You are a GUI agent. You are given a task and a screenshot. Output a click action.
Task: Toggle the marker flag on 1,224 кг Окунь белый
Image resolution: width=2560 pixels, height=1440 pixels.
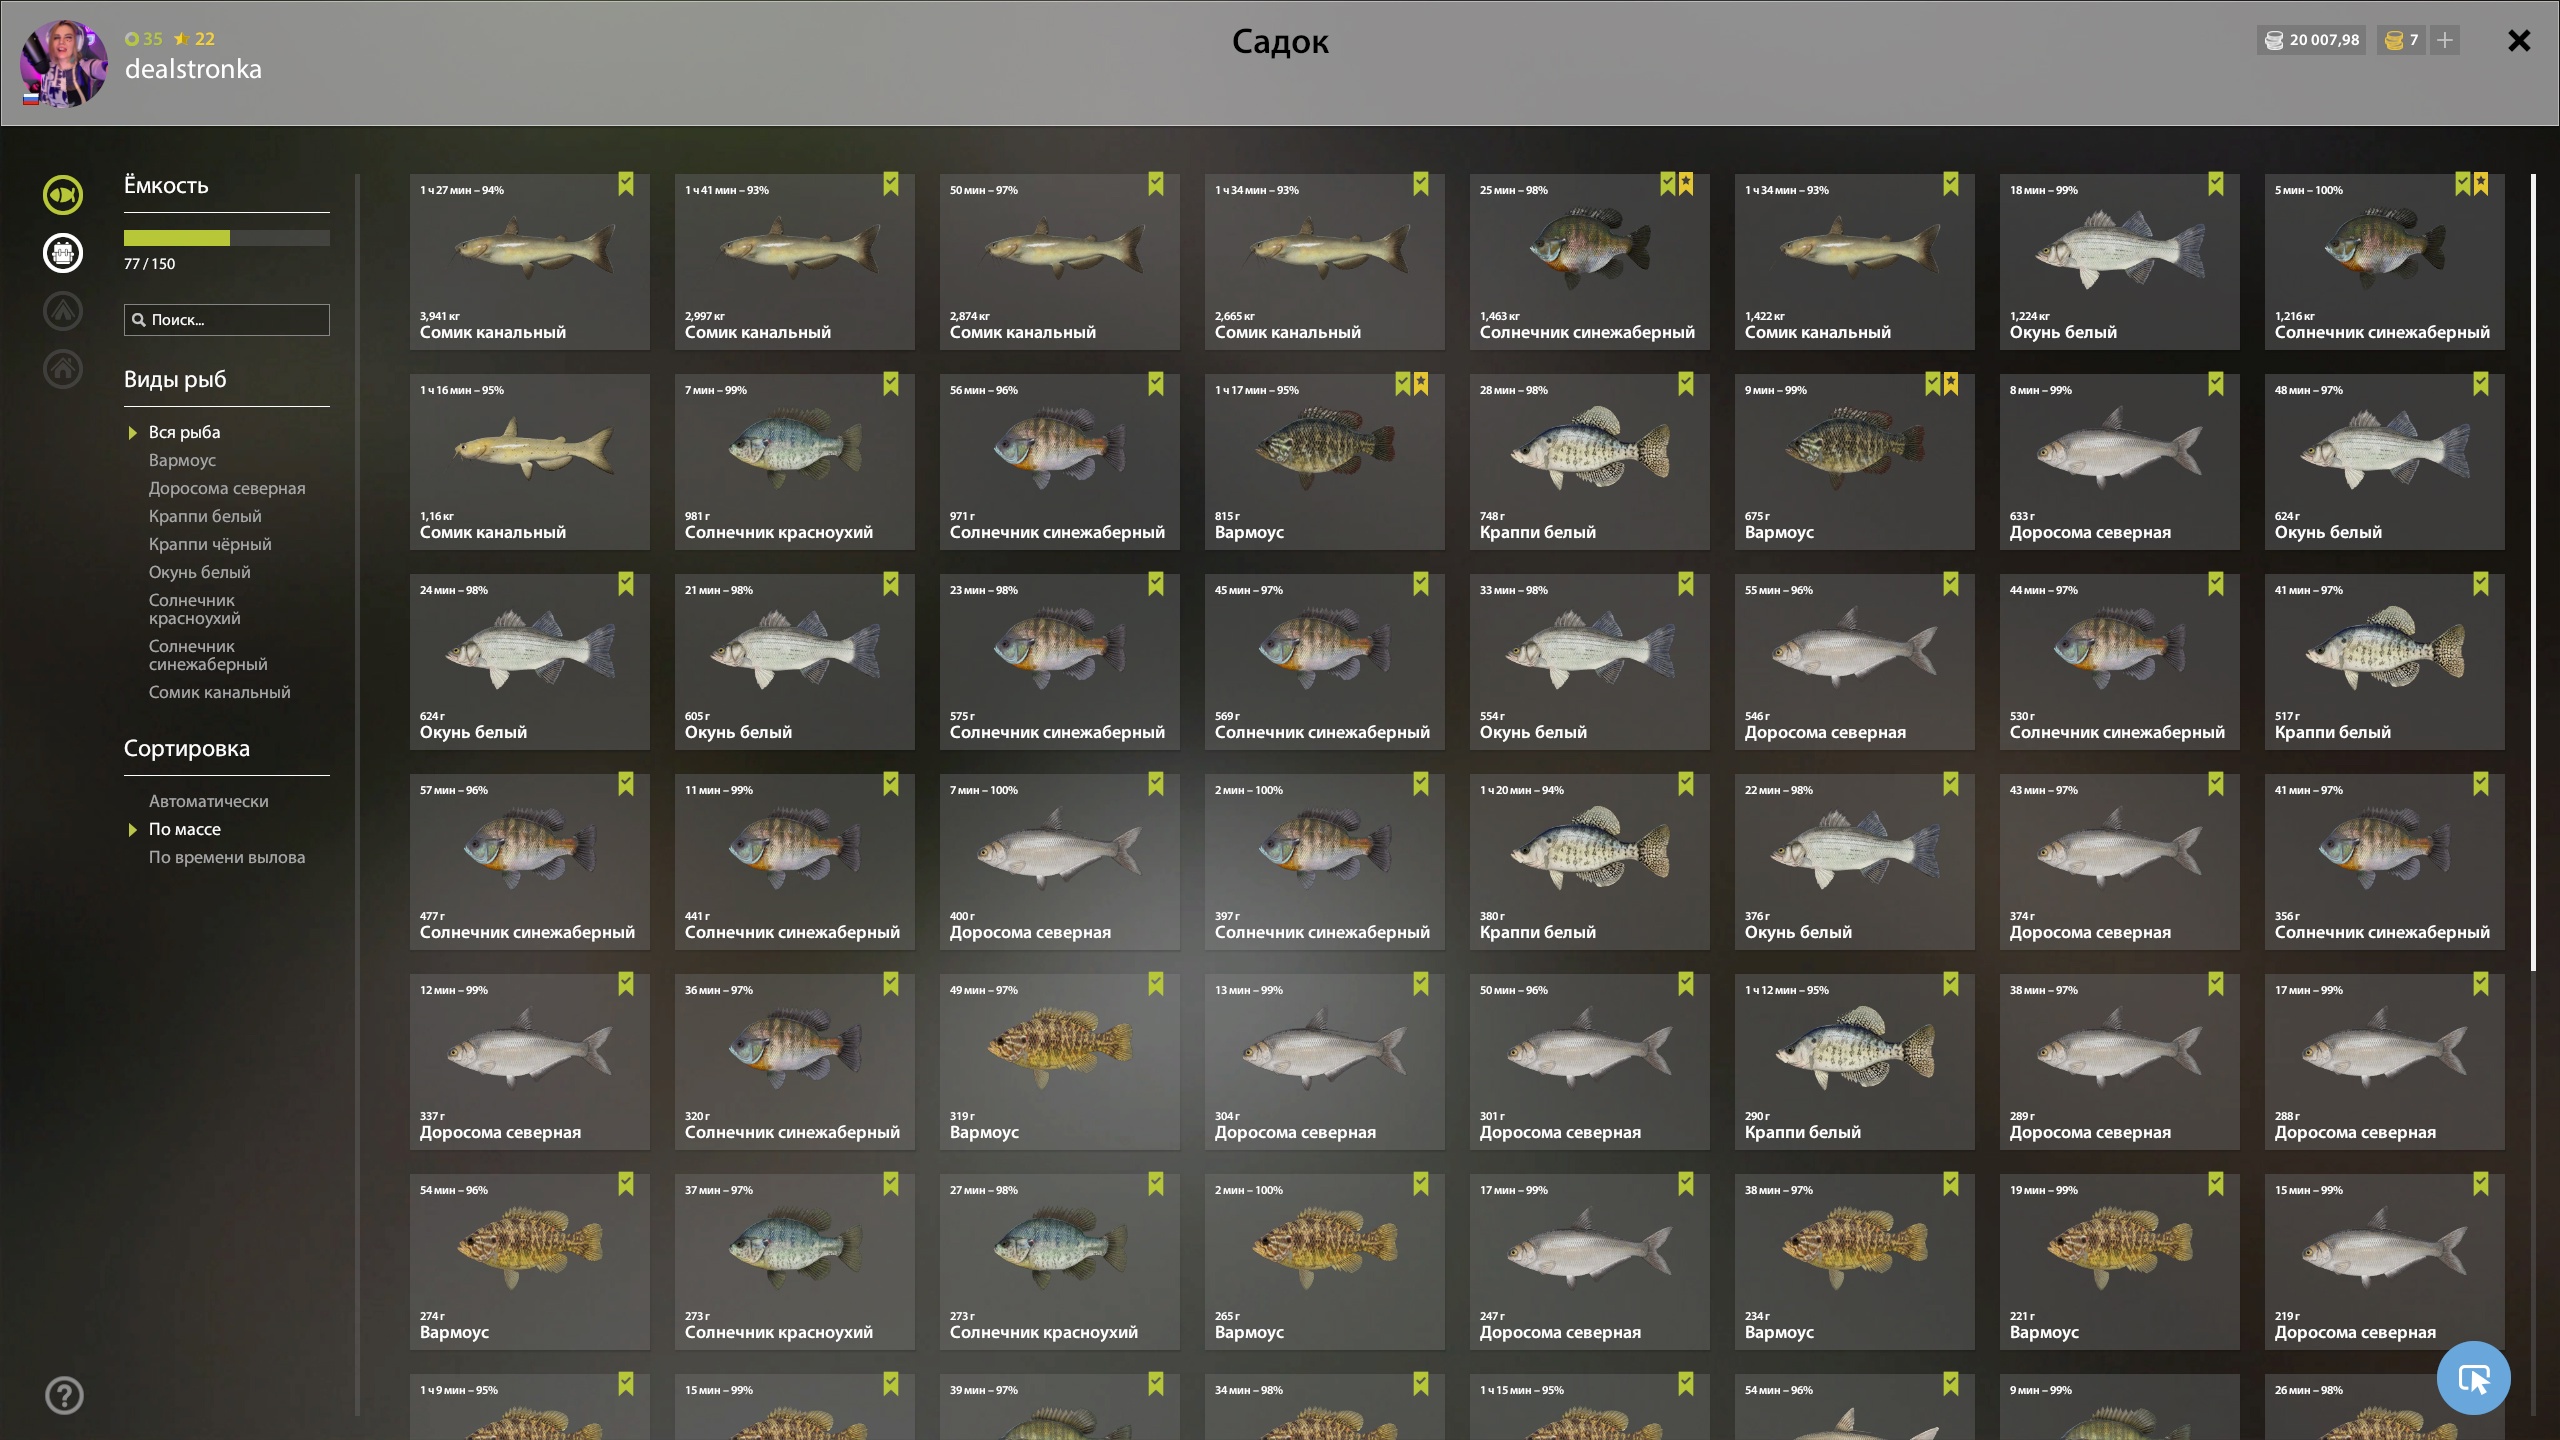(2216, 184)
